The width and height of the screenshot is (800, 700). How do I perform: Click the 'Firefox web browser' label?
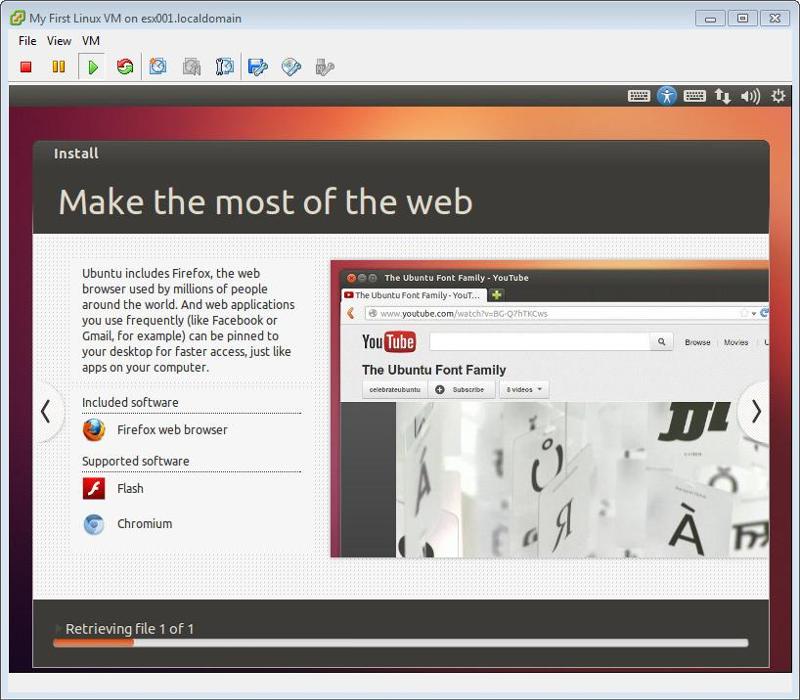172,430
